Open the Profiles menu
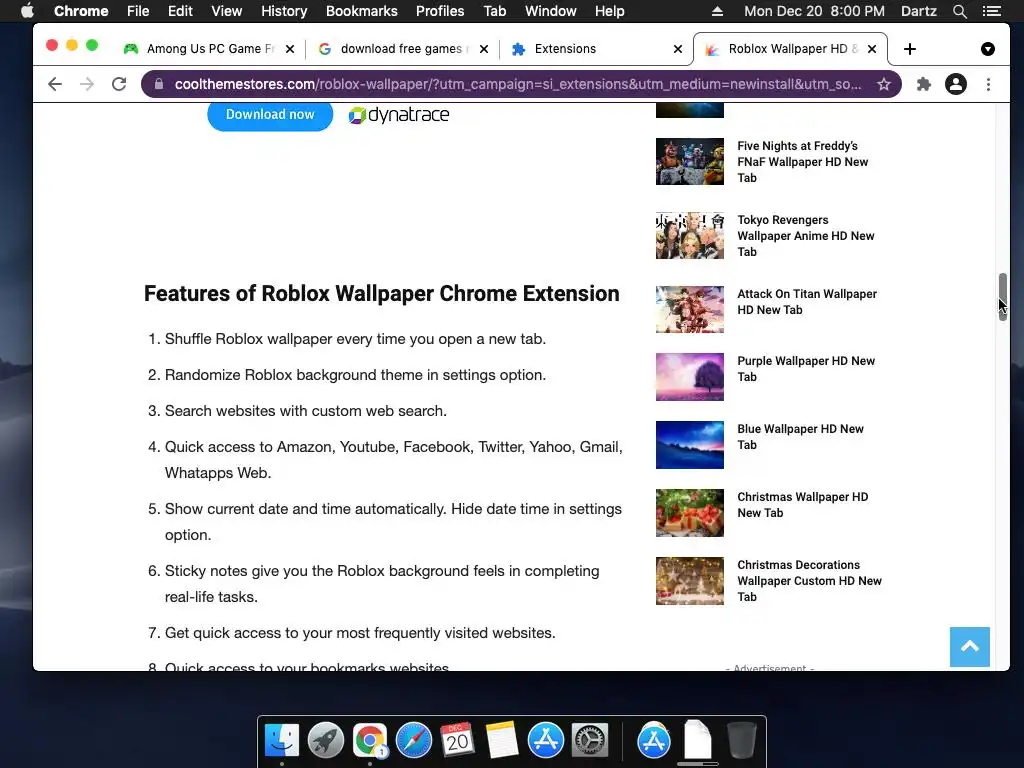The width and height of the screenshot is (1024, 768). point(440,11)
